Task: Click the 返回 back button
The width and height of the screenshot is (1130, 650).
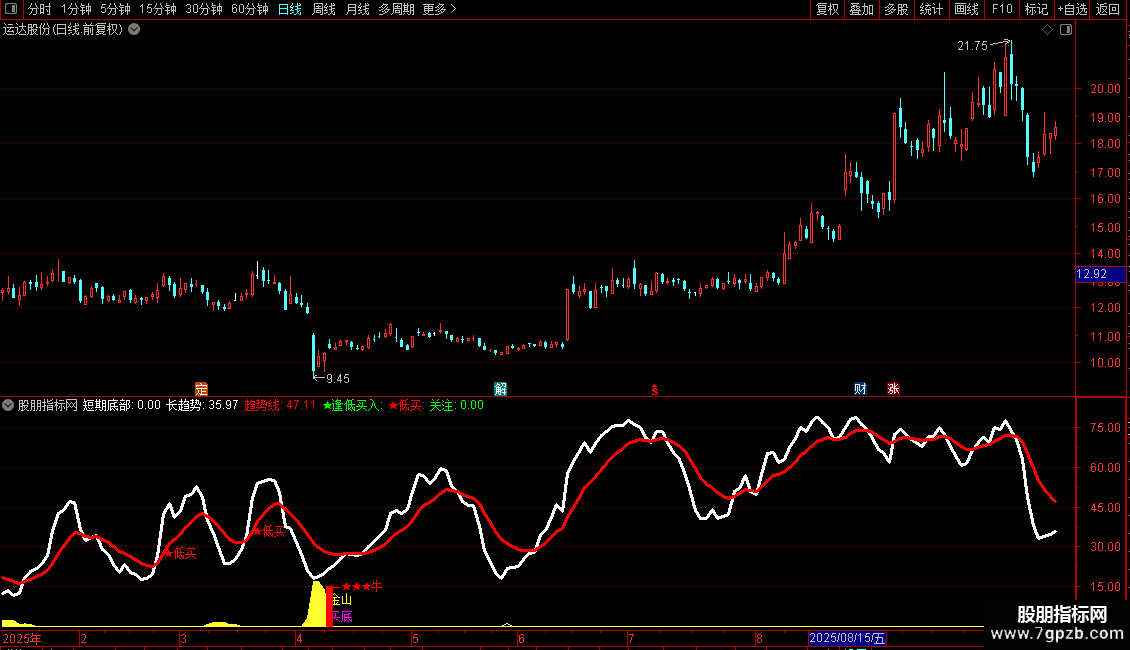Action: coord(1108,9)
